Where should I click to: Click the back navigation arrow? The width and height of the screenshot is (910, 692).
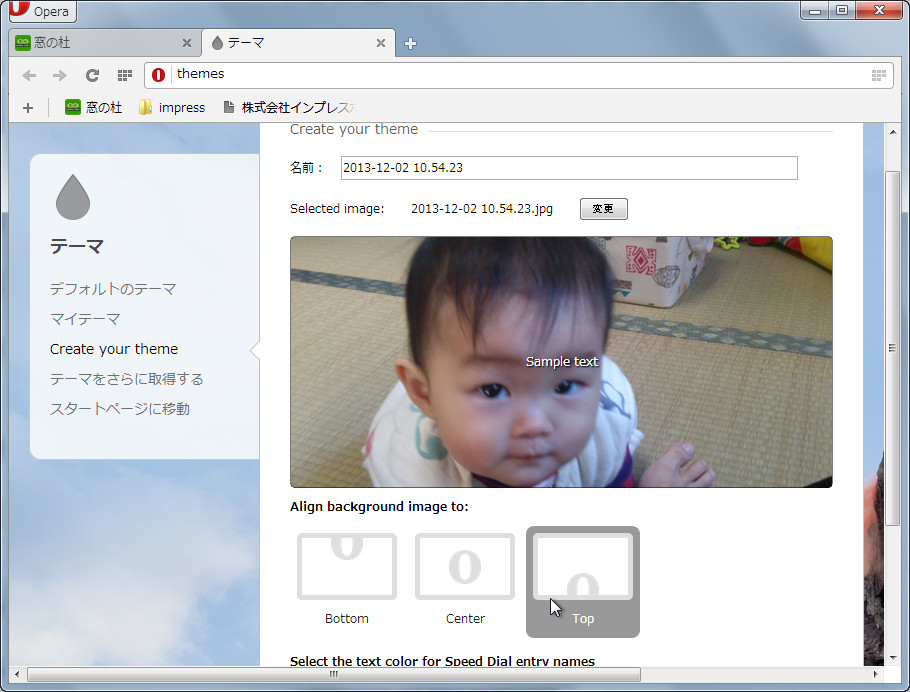29,75
